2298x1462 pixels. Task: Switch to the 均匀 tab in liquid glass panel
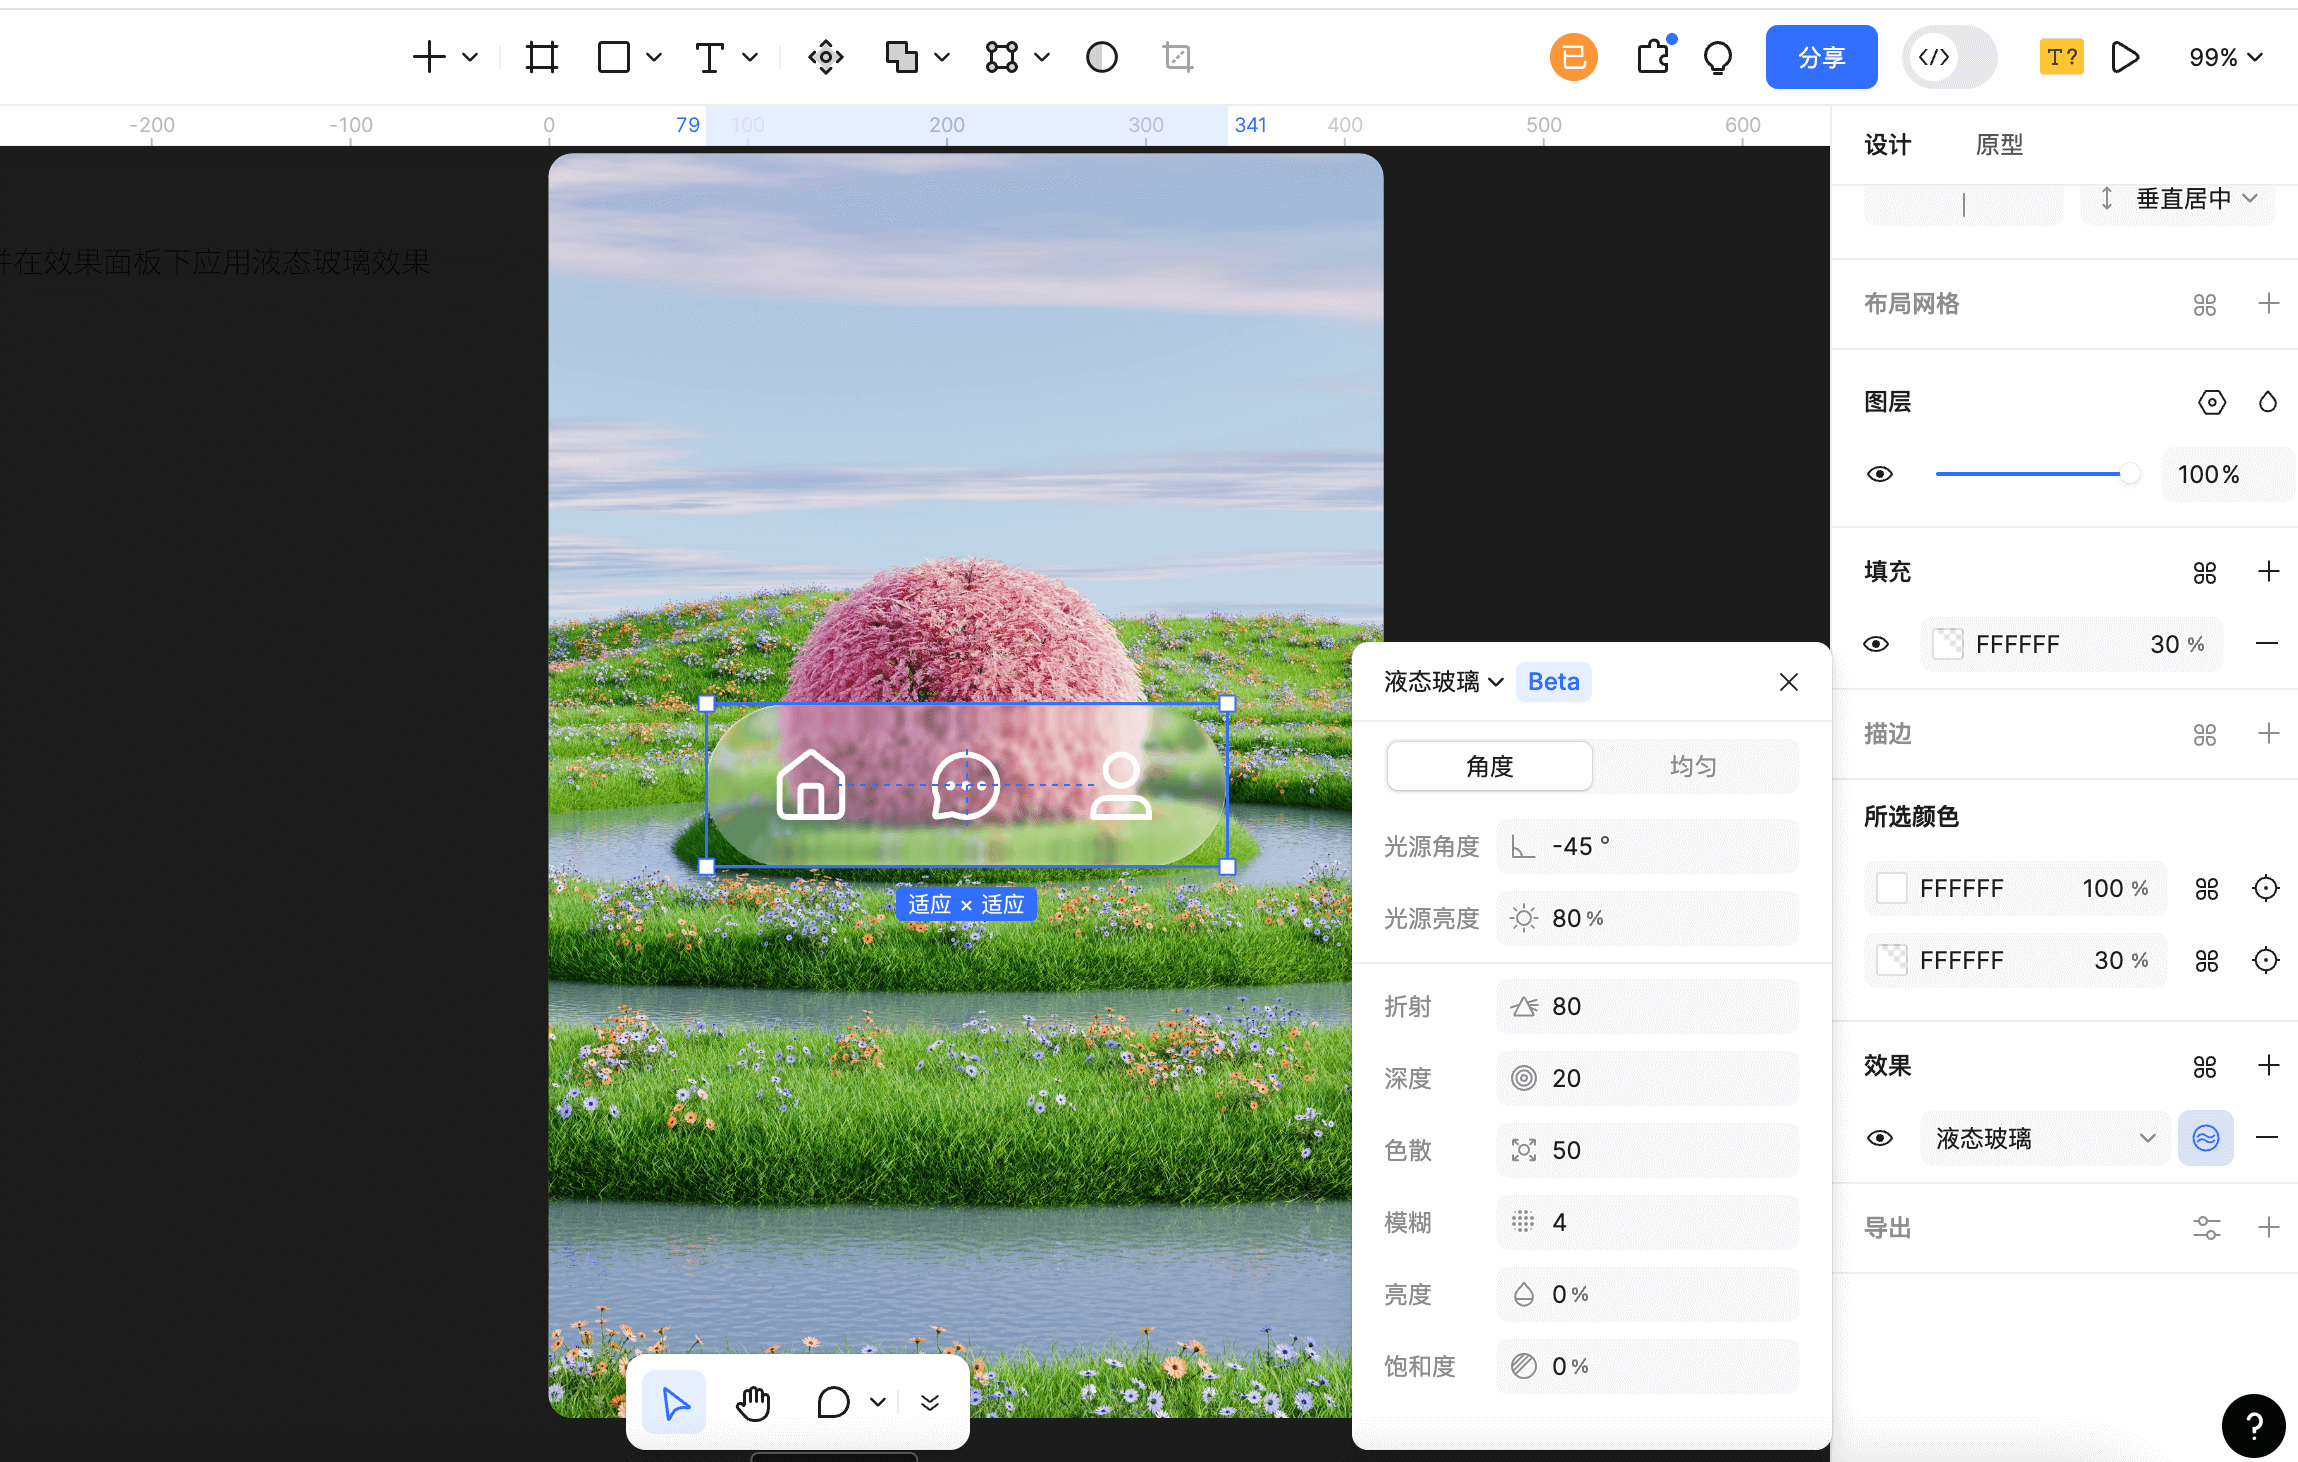pos(1693,765)
